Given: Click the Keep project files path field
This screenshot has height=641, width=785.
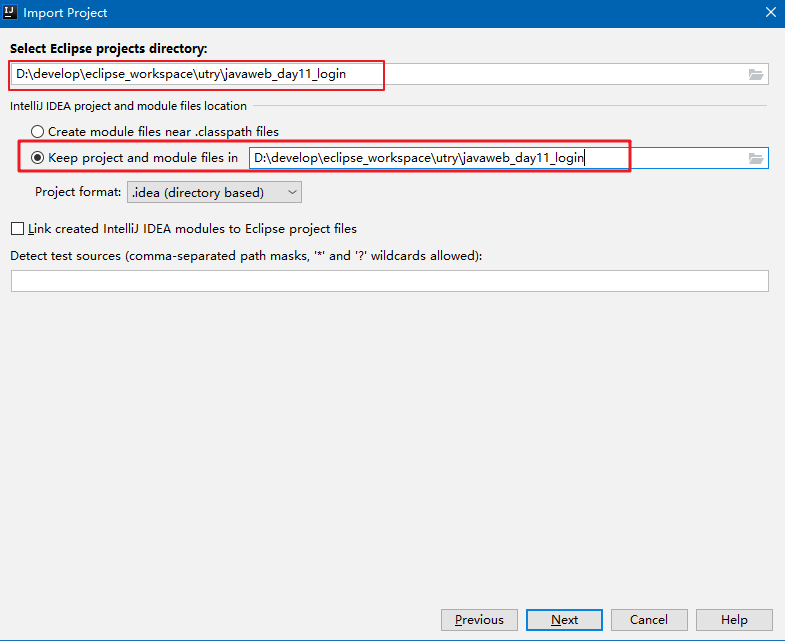Looking at the screenshot, I should pyautogui.click(x=509, y=158).
